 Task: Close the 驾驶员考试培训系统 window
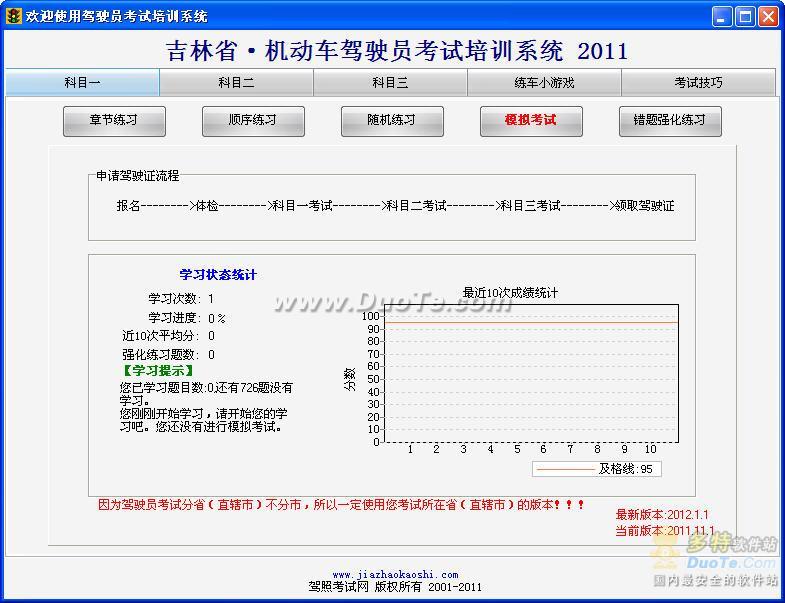coord(768,16)
